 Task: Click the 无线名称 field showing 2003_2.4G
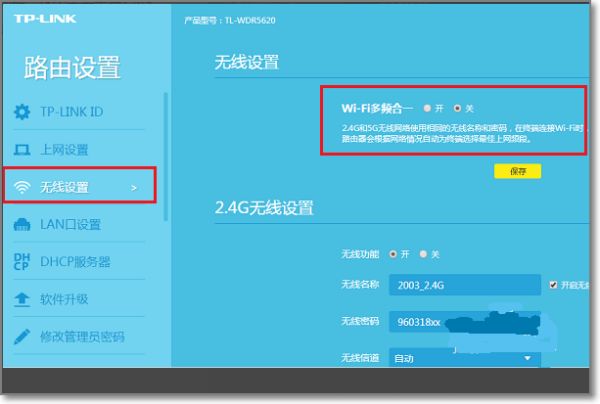465,285
